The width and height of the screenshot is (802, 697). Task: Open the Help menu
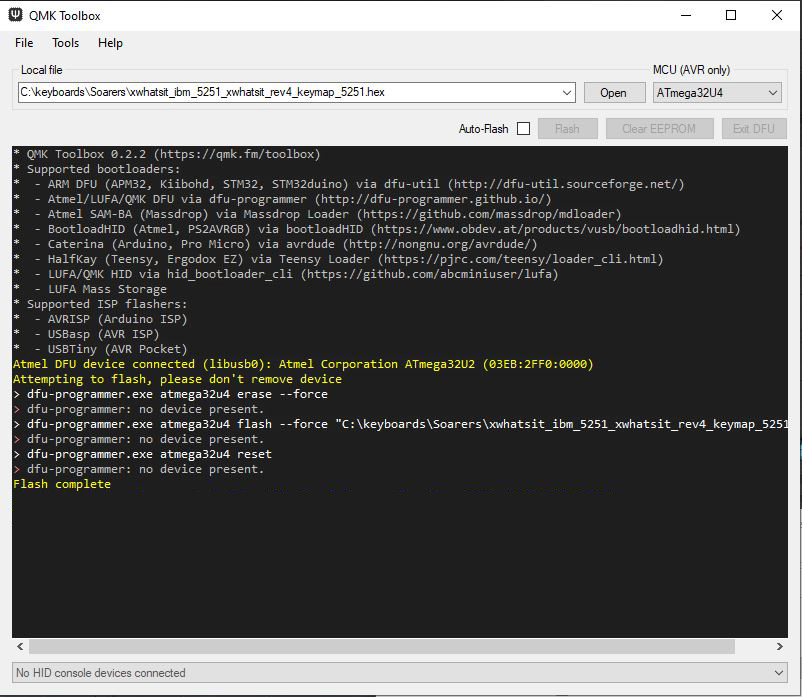pos(110,43)
